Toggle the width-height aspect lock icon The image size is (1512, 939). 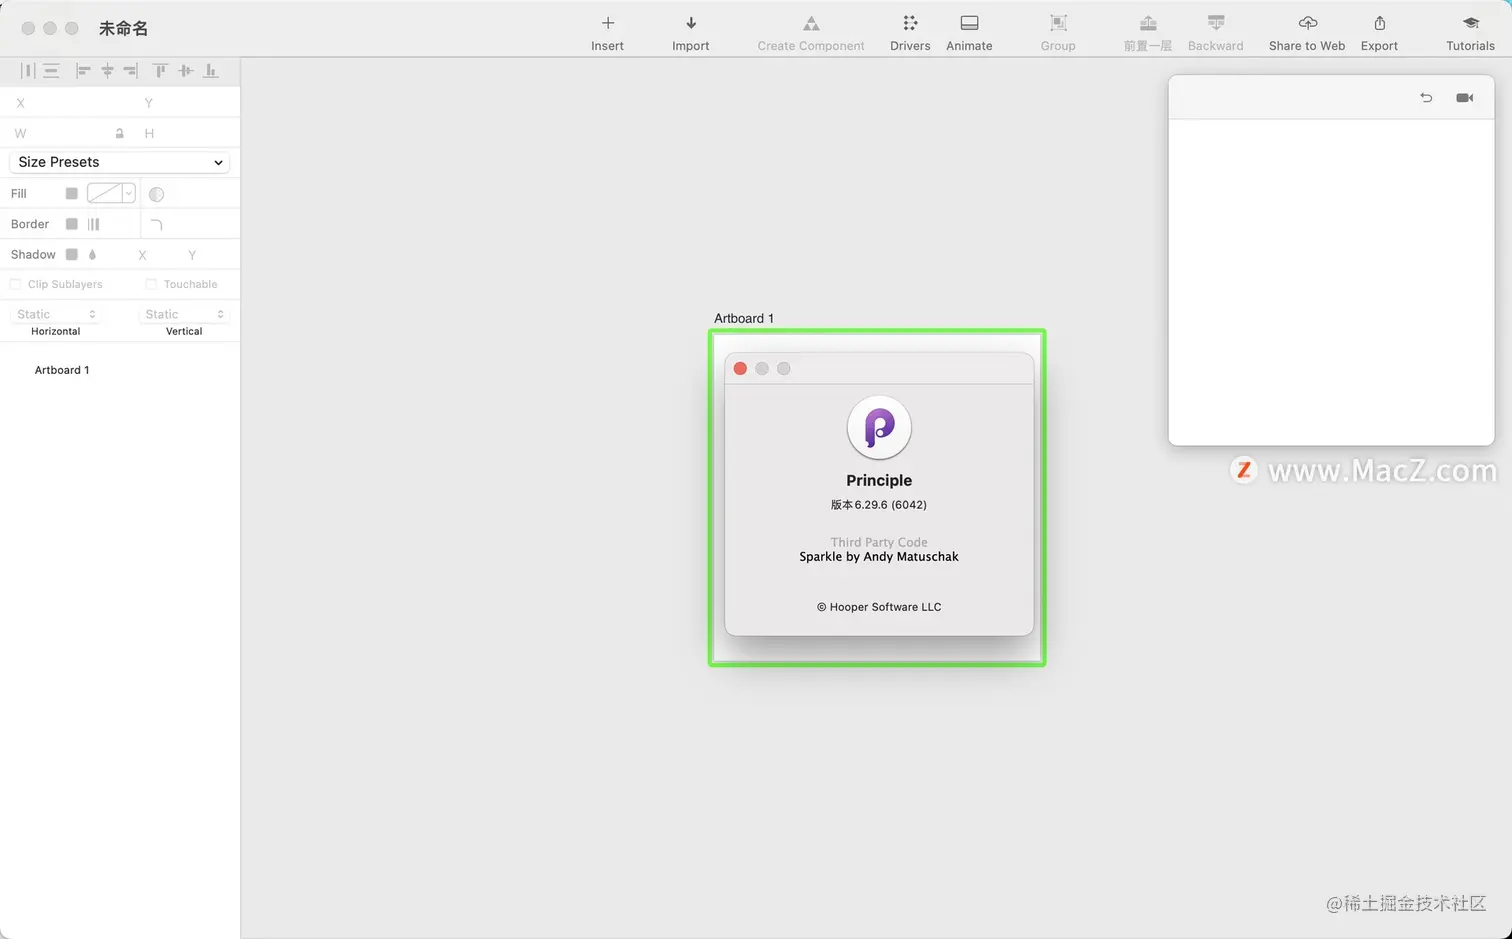tap(119, 133)
